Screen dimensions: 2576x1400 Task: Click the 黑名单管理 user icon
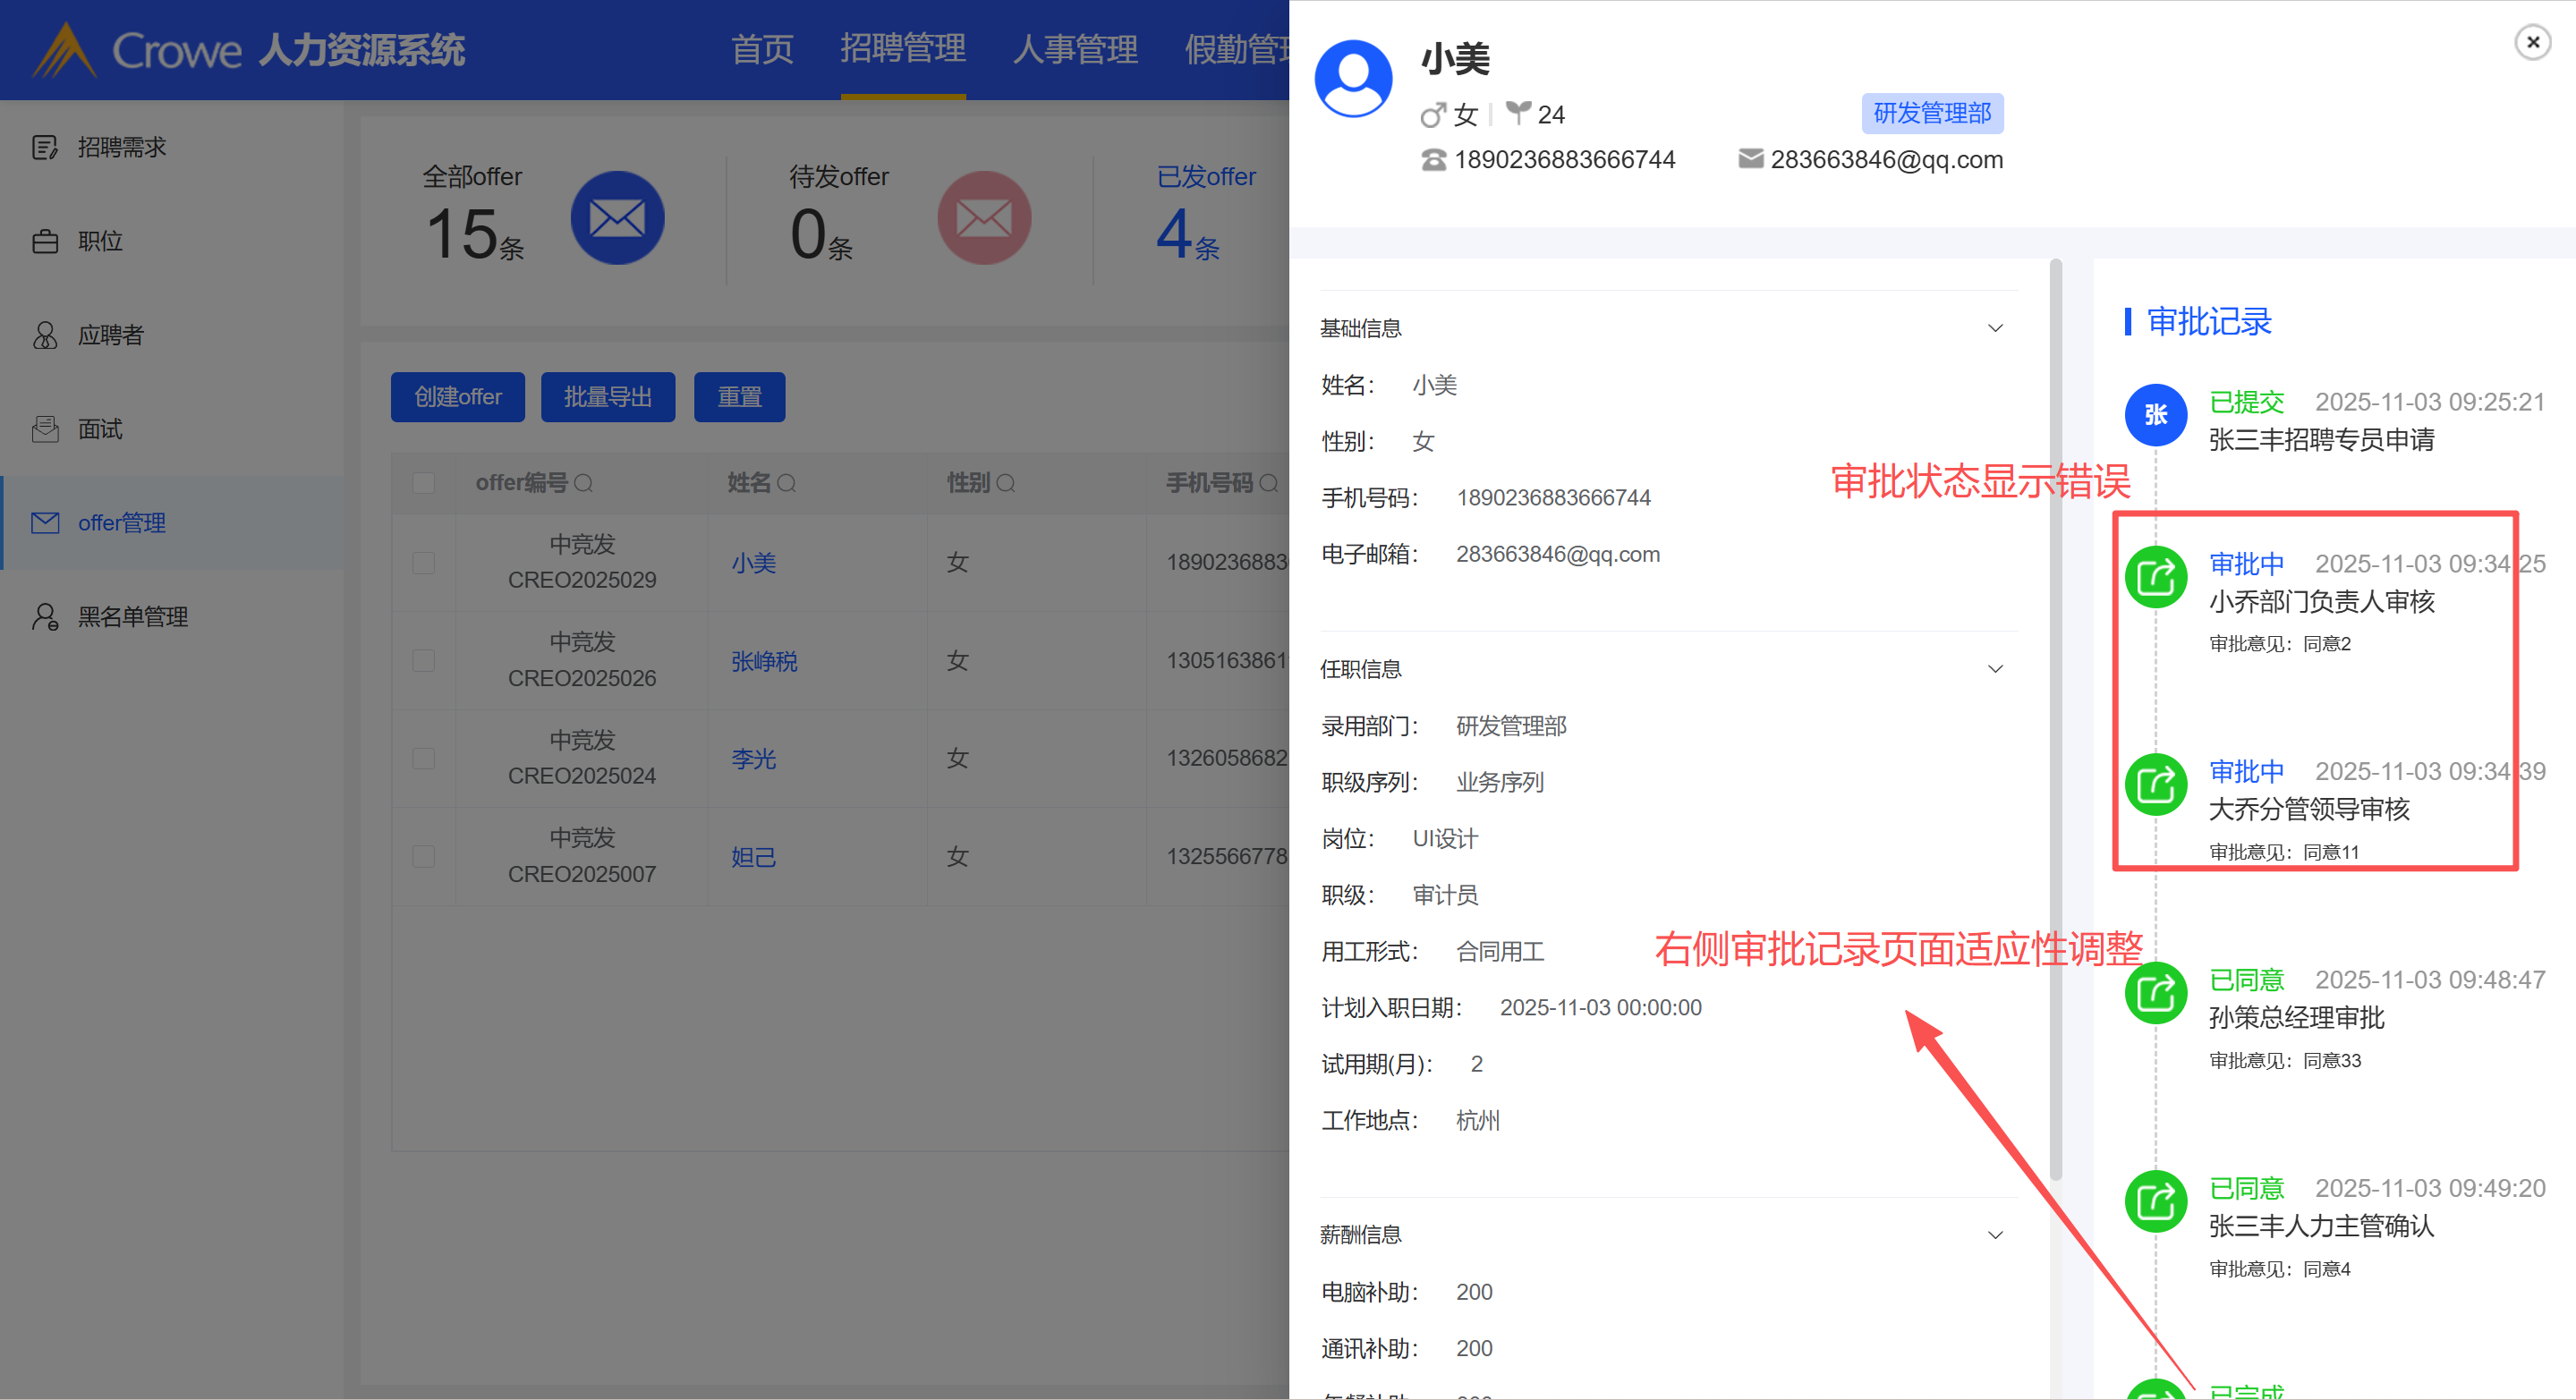pos(45,617)
